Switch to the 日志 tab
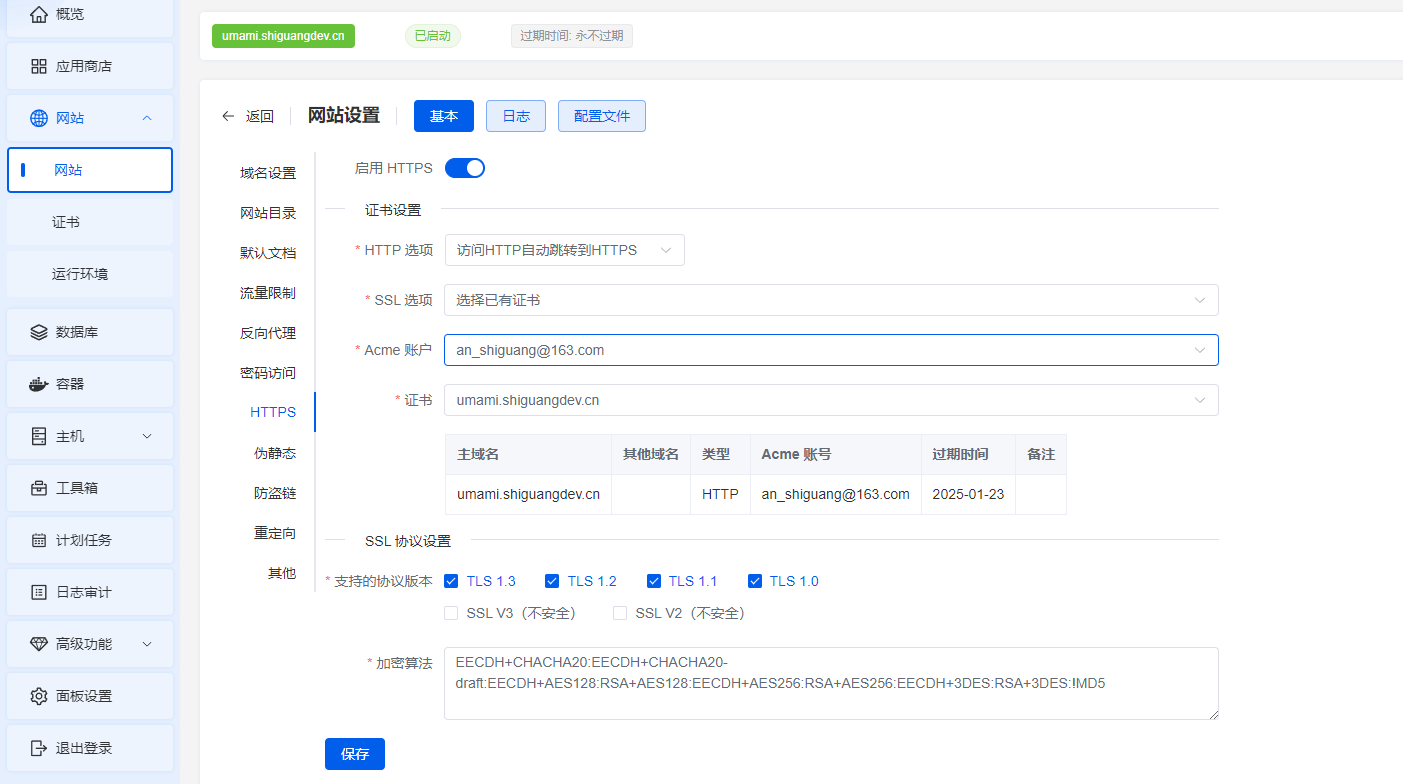This screenshot has height=784, width=1403. click(515, 115)
